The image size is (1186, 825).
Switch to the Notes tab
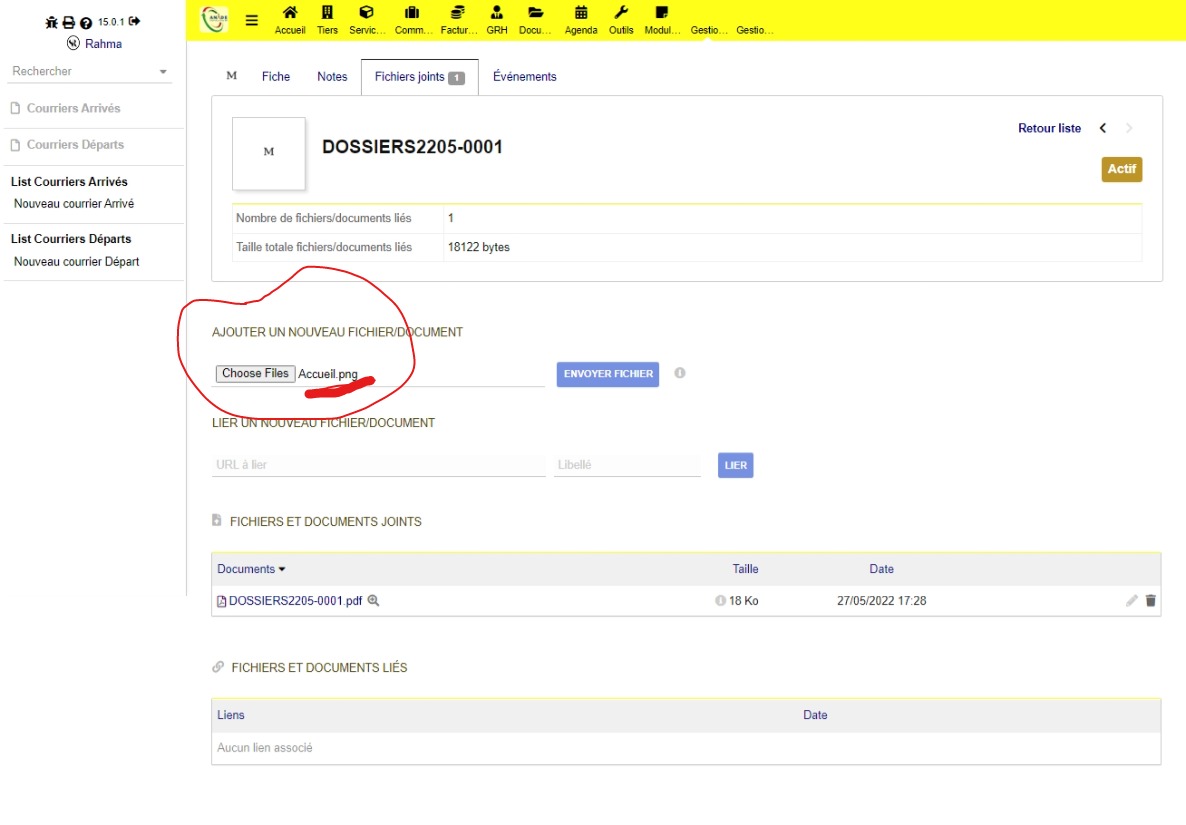click(332, 76)
